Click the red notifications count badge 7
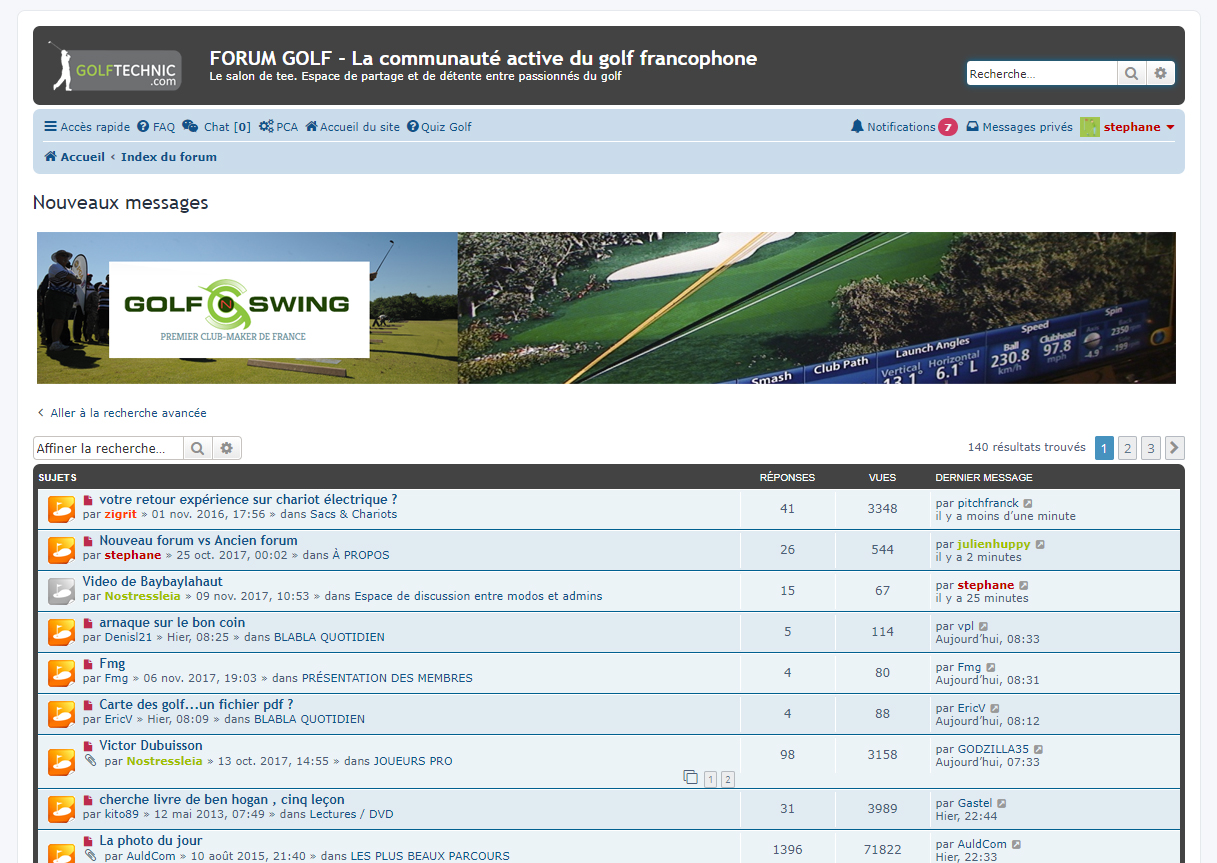The height and width of the screenshot is (863, 1217). coord(948,127)
